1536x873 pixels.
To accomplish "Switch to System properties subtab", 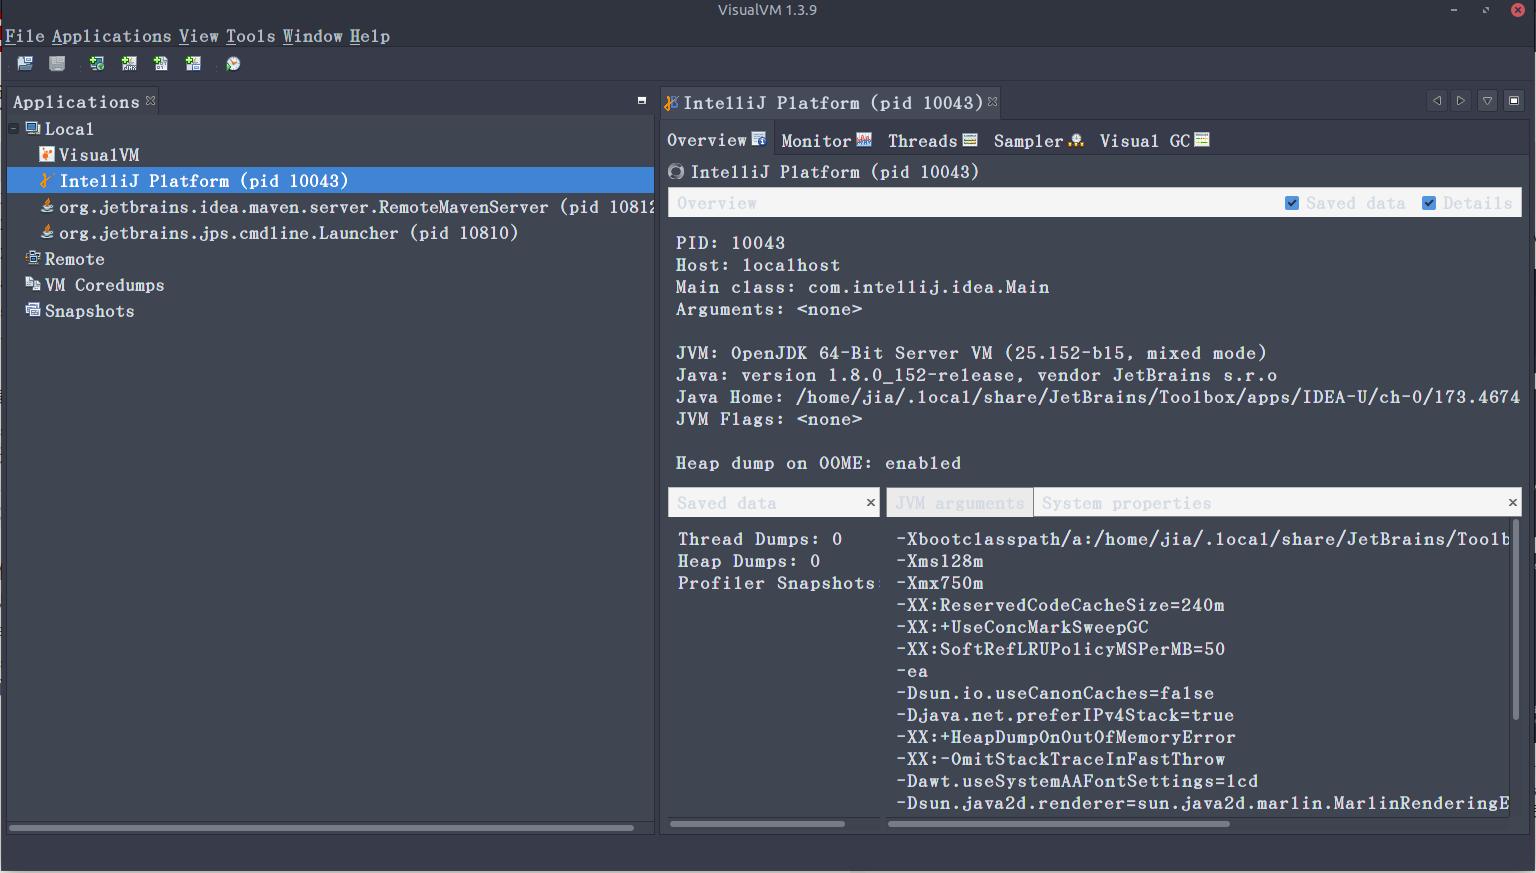I will (1126, 503).
